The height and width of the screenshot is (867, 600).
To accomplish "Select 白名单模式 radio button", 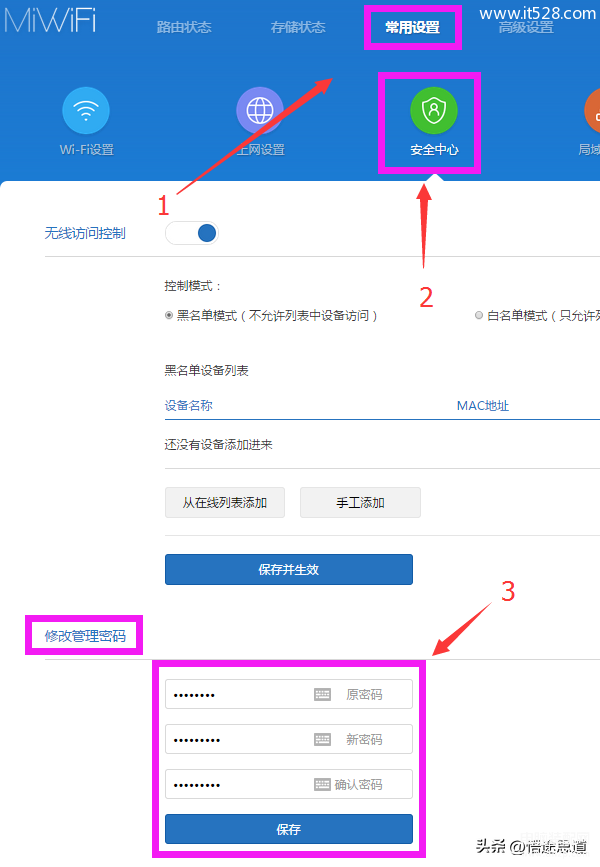I will pos(479,315).
